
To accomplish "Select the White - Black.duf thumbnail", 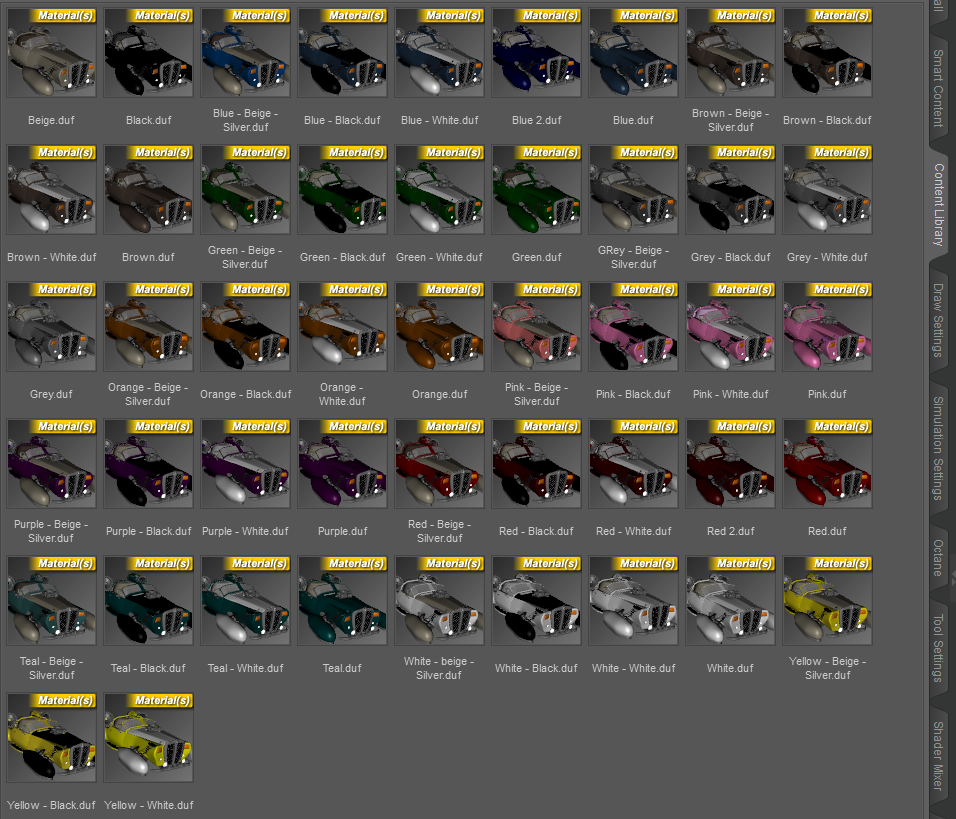I will point(536,600).
